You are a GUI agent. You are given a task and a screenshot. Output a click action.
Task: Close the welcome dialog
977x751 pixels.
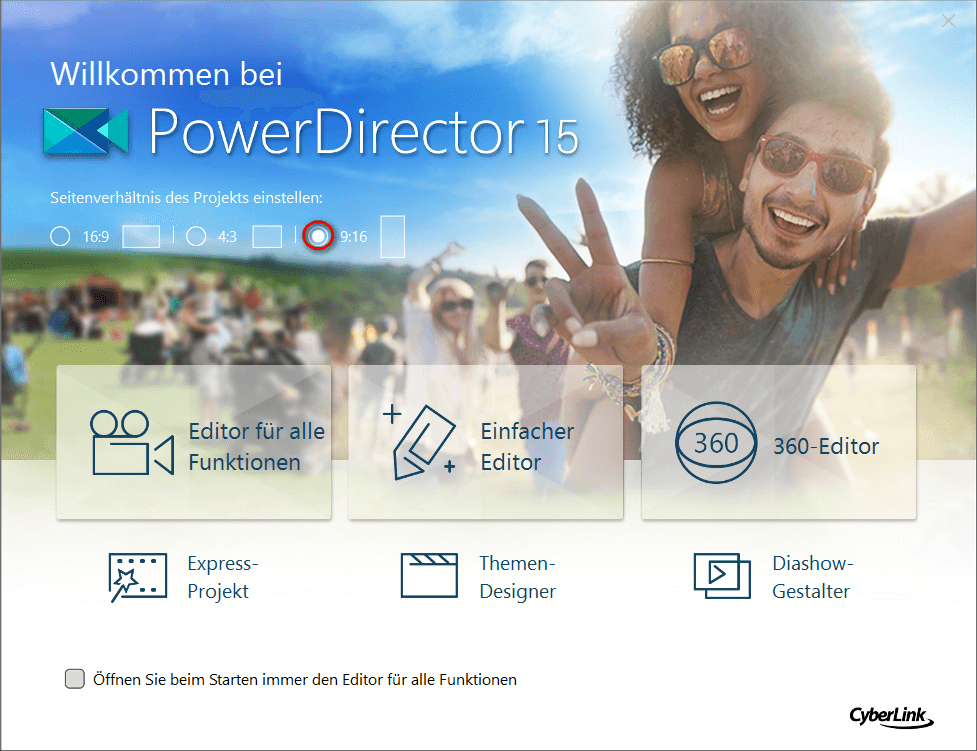click(x=948, y=21)
